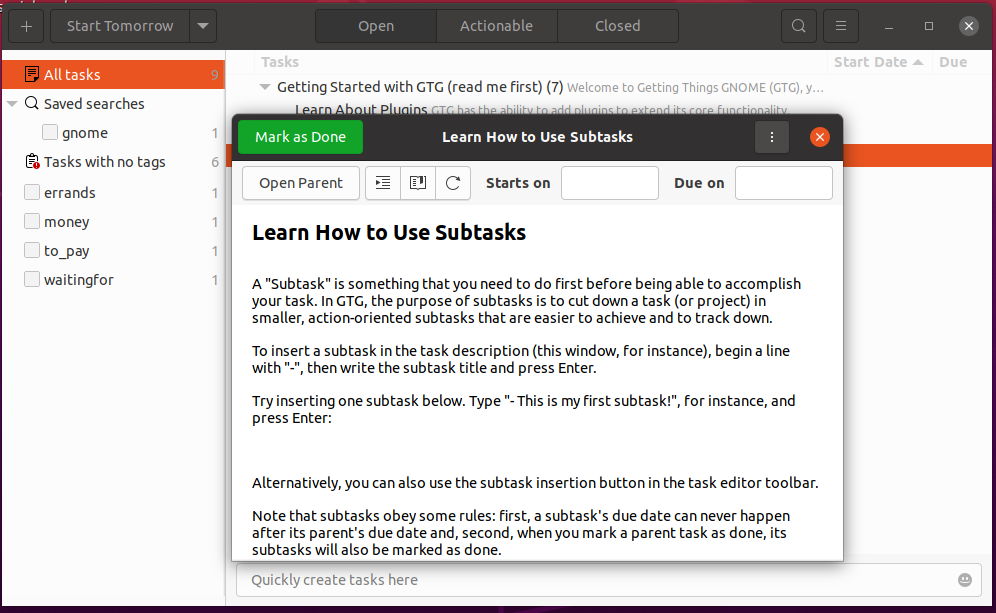Image resolution: width=996 pixels, height=613 pixels.
Task: Click the Open Parent button
Action: click(301, 183)
